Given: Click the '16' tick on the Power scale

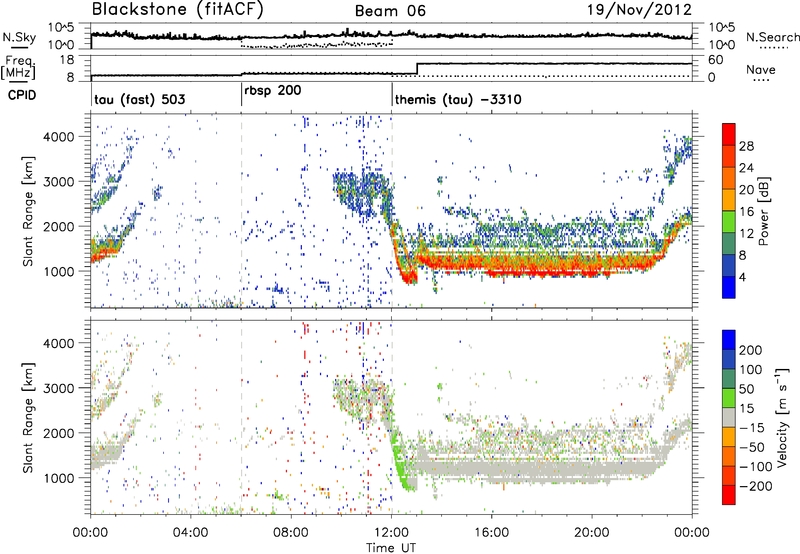Looking at the screenshot, I should (746, 212).
